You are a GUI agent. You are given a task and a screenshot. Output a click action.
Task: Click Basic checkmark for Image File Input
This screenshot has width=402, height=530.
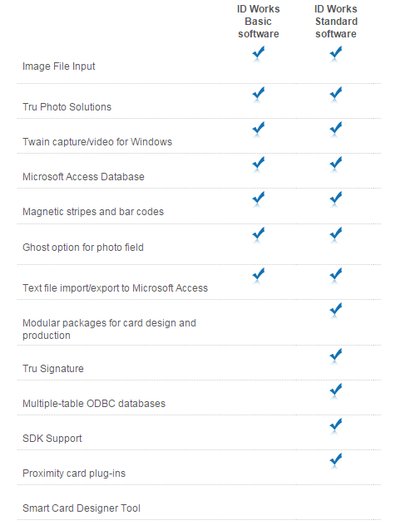[259, 54]
